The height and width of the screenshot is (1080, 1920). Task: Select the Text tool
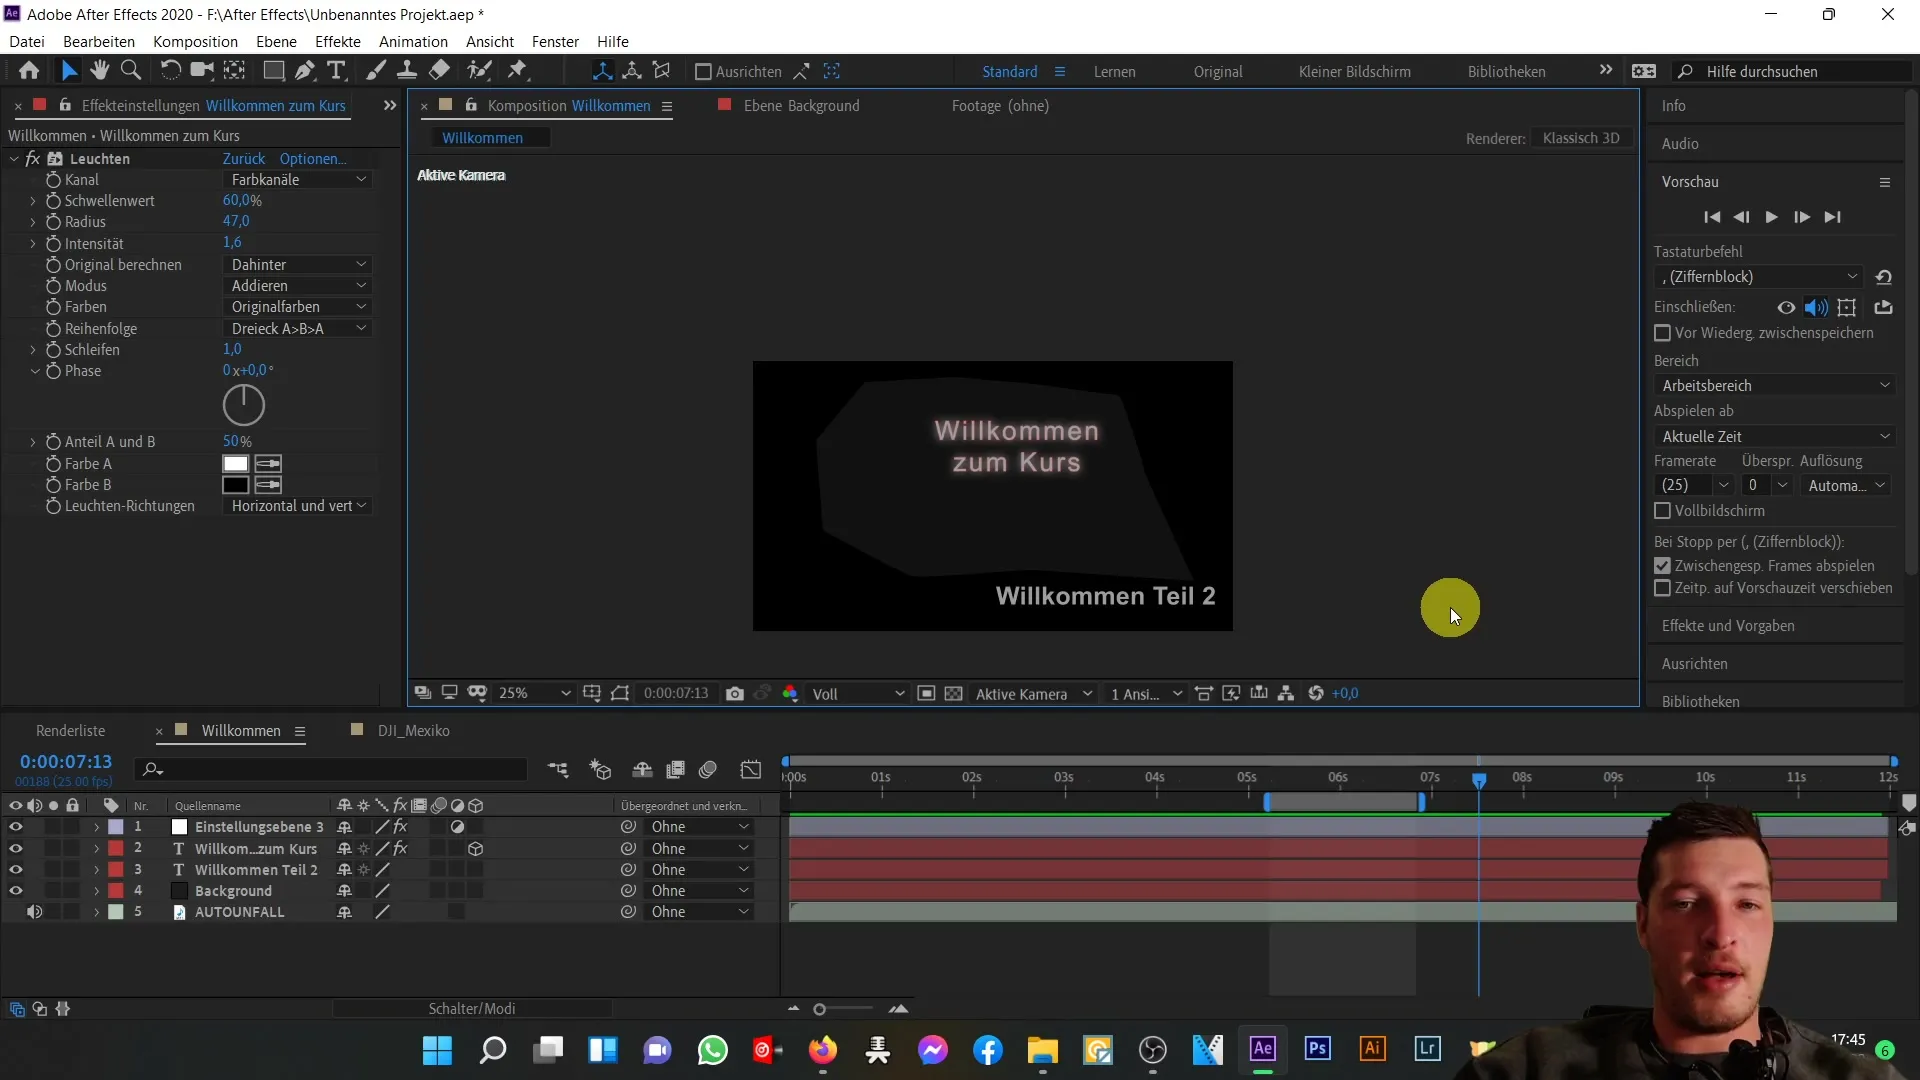[x=337, y=71]
